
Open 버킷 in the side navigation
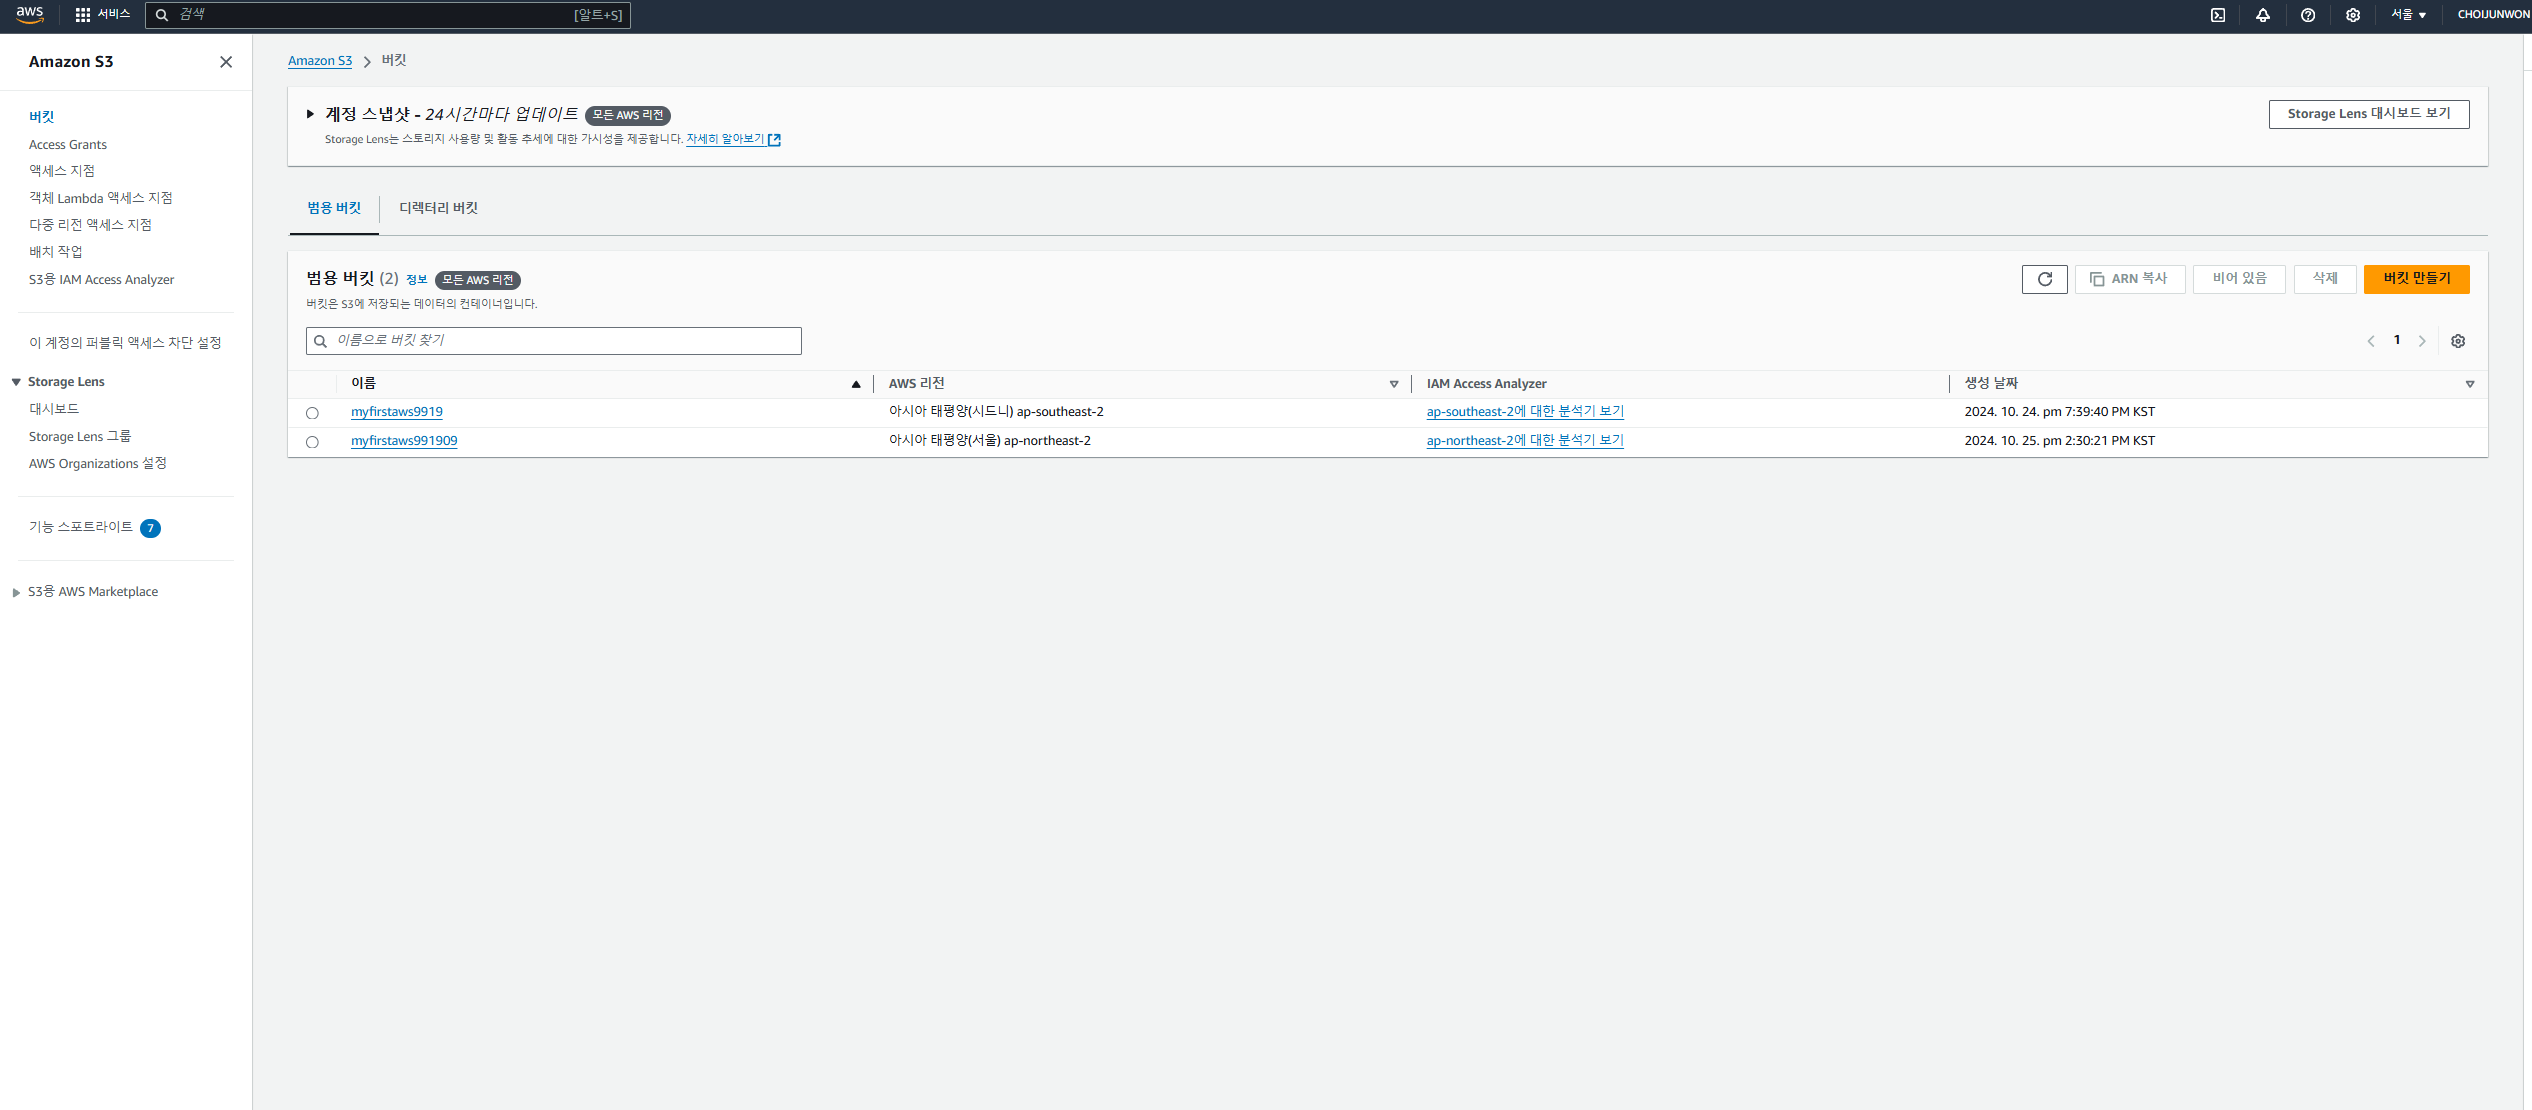[42, 117]
